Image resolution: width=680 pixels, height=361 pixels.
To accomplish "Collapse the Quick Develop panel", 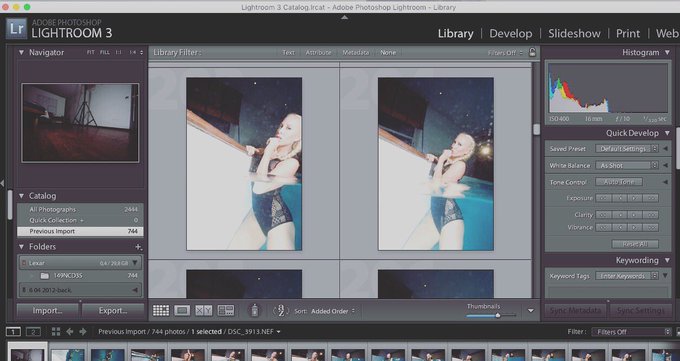I will coord(667,133).
